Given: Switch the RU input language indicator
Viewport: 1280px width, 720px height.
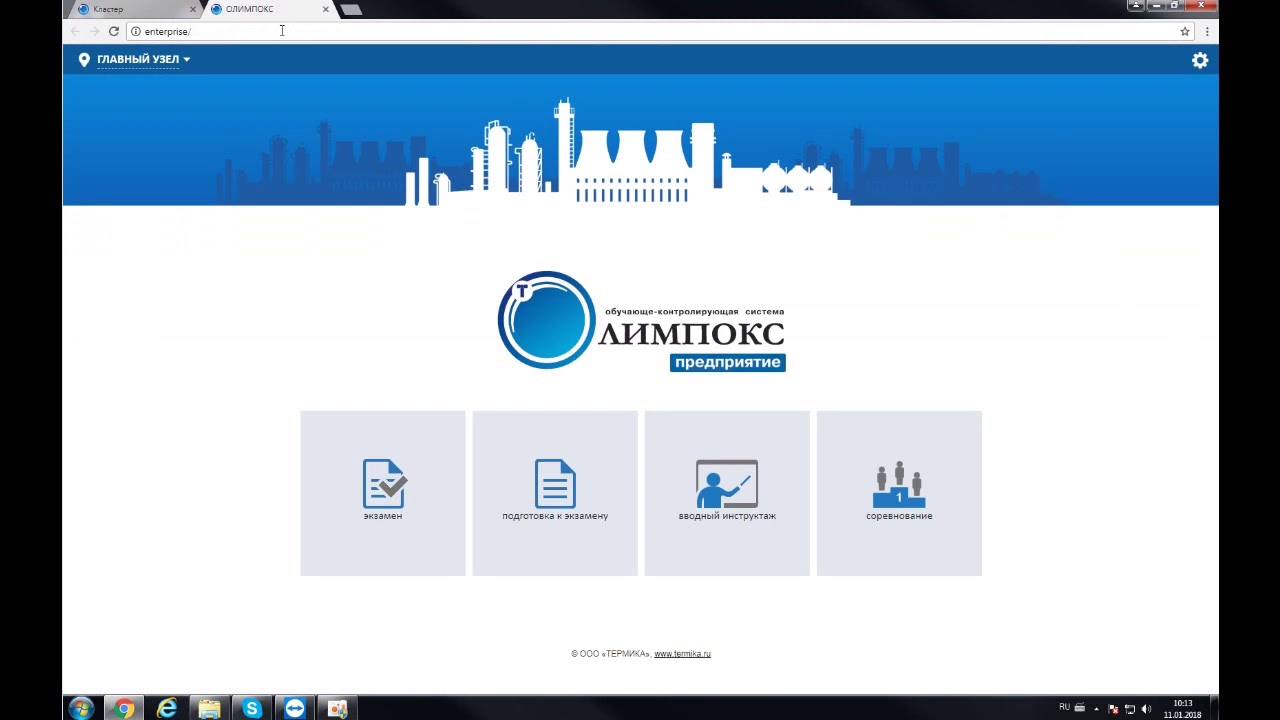Looking at the screenshot, I should click(x=1064, y=708).
